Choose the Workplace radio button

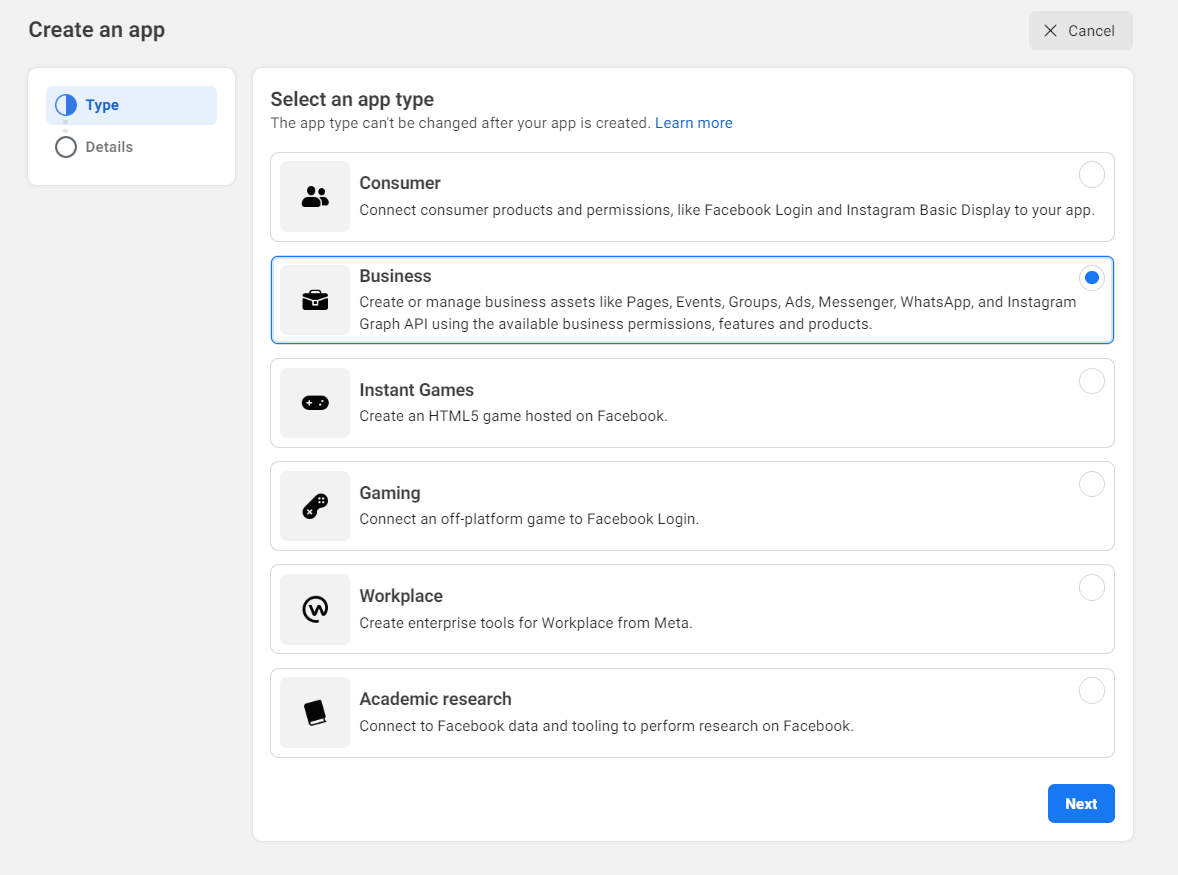[x=1091, y=587]
